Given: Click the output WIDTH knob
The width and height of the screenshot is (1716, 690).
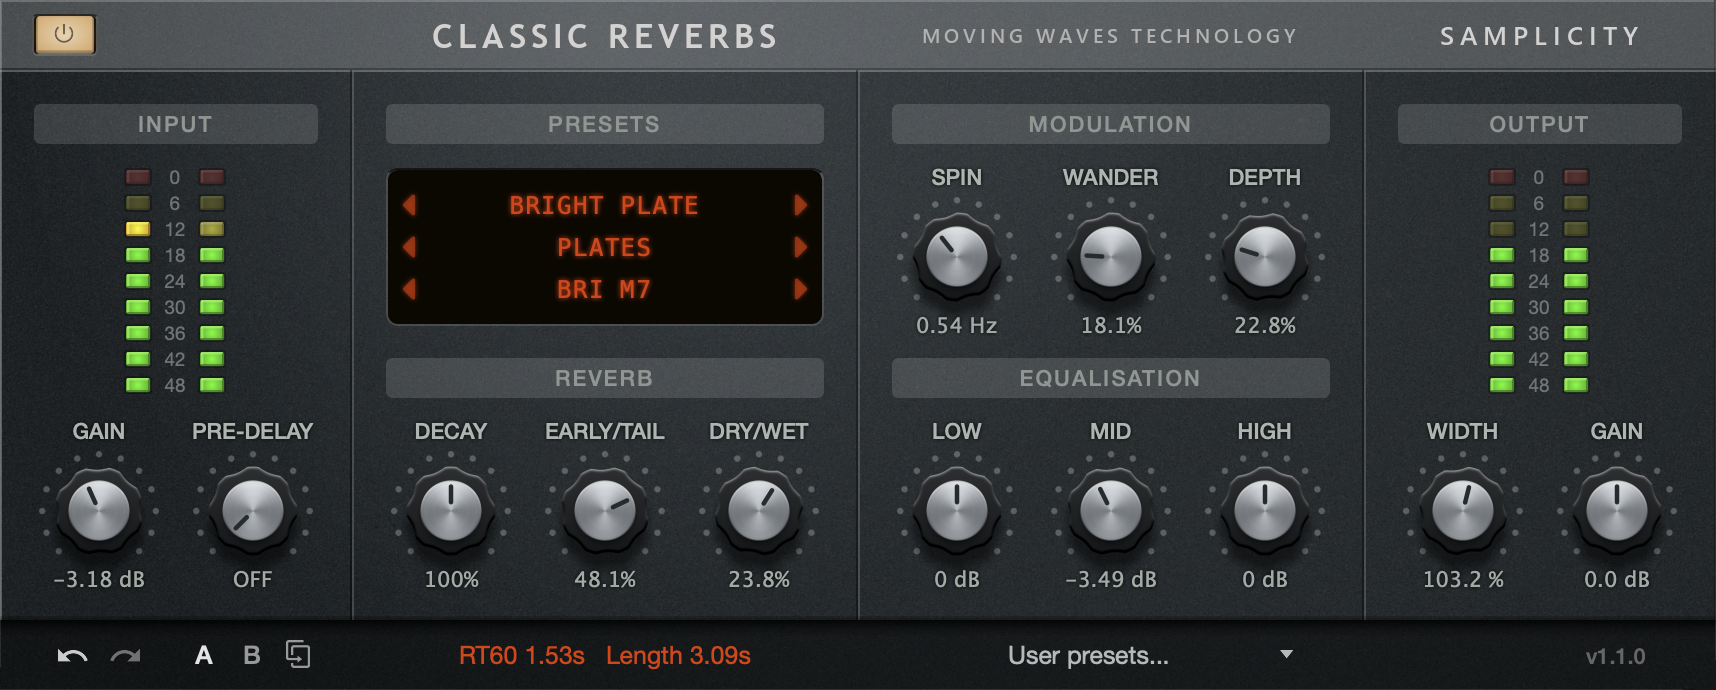Looking at the screenshot, I should (x=1463, y=510).
